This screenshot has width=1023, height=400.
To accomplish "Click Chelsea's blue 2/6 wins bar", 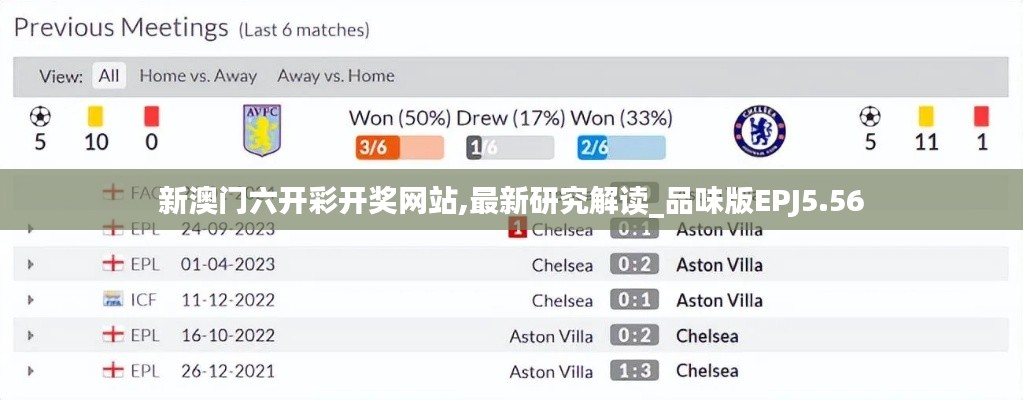I will (620, 148).
